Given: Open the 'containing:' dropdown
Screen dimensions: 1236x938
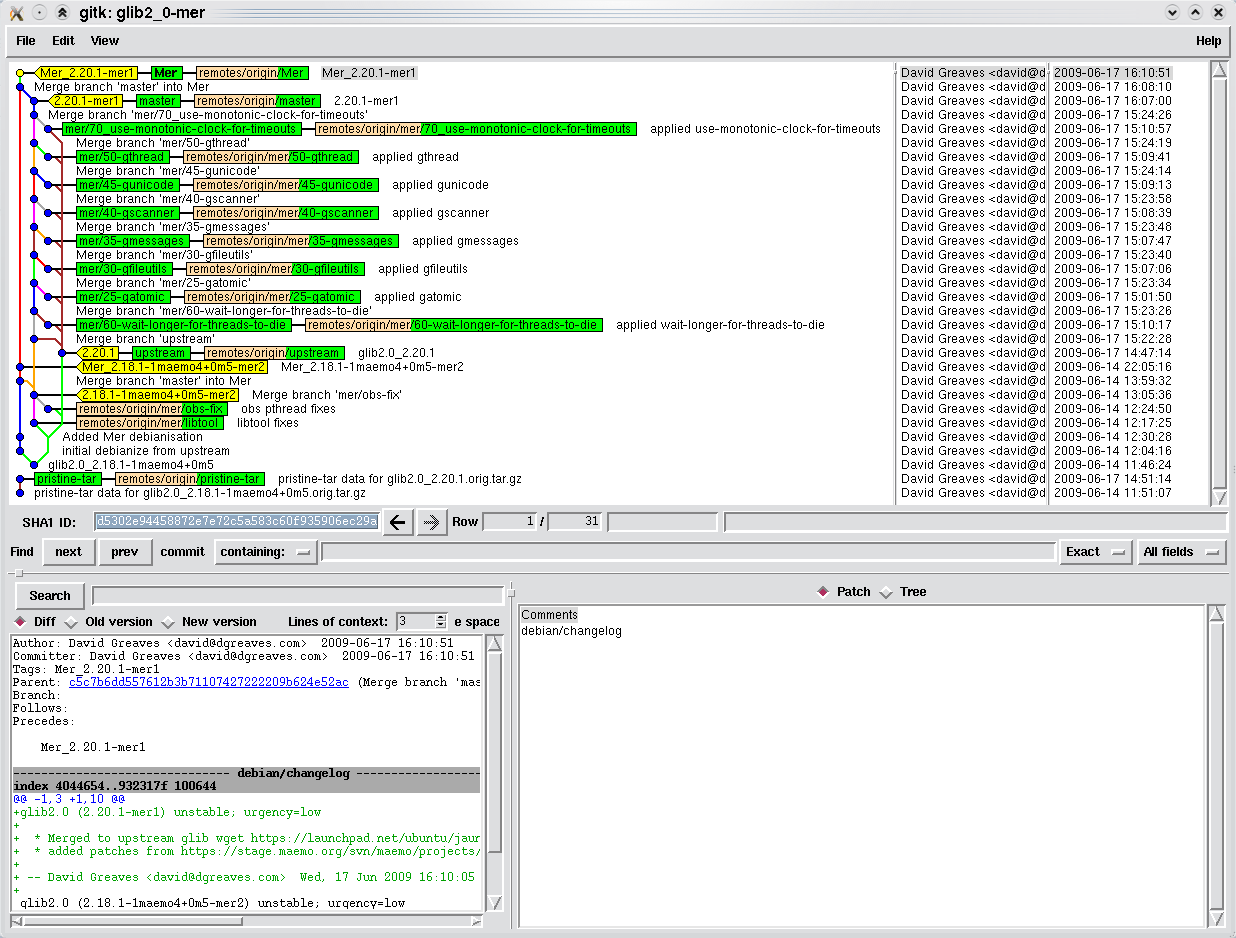Looking at the screenshot, I should [x=266, y=552].
